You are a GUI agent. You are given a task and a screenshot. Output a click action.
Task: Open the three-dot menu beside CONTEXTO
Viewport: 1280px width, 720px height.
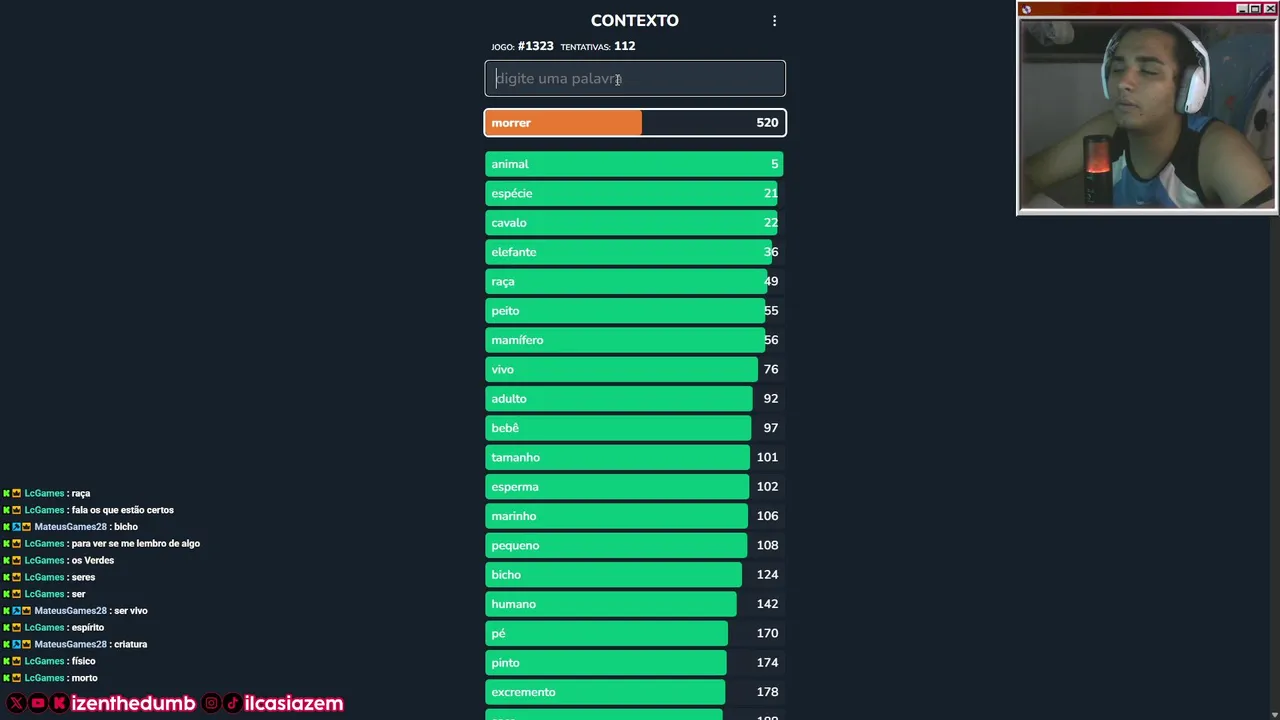point(774,21)
